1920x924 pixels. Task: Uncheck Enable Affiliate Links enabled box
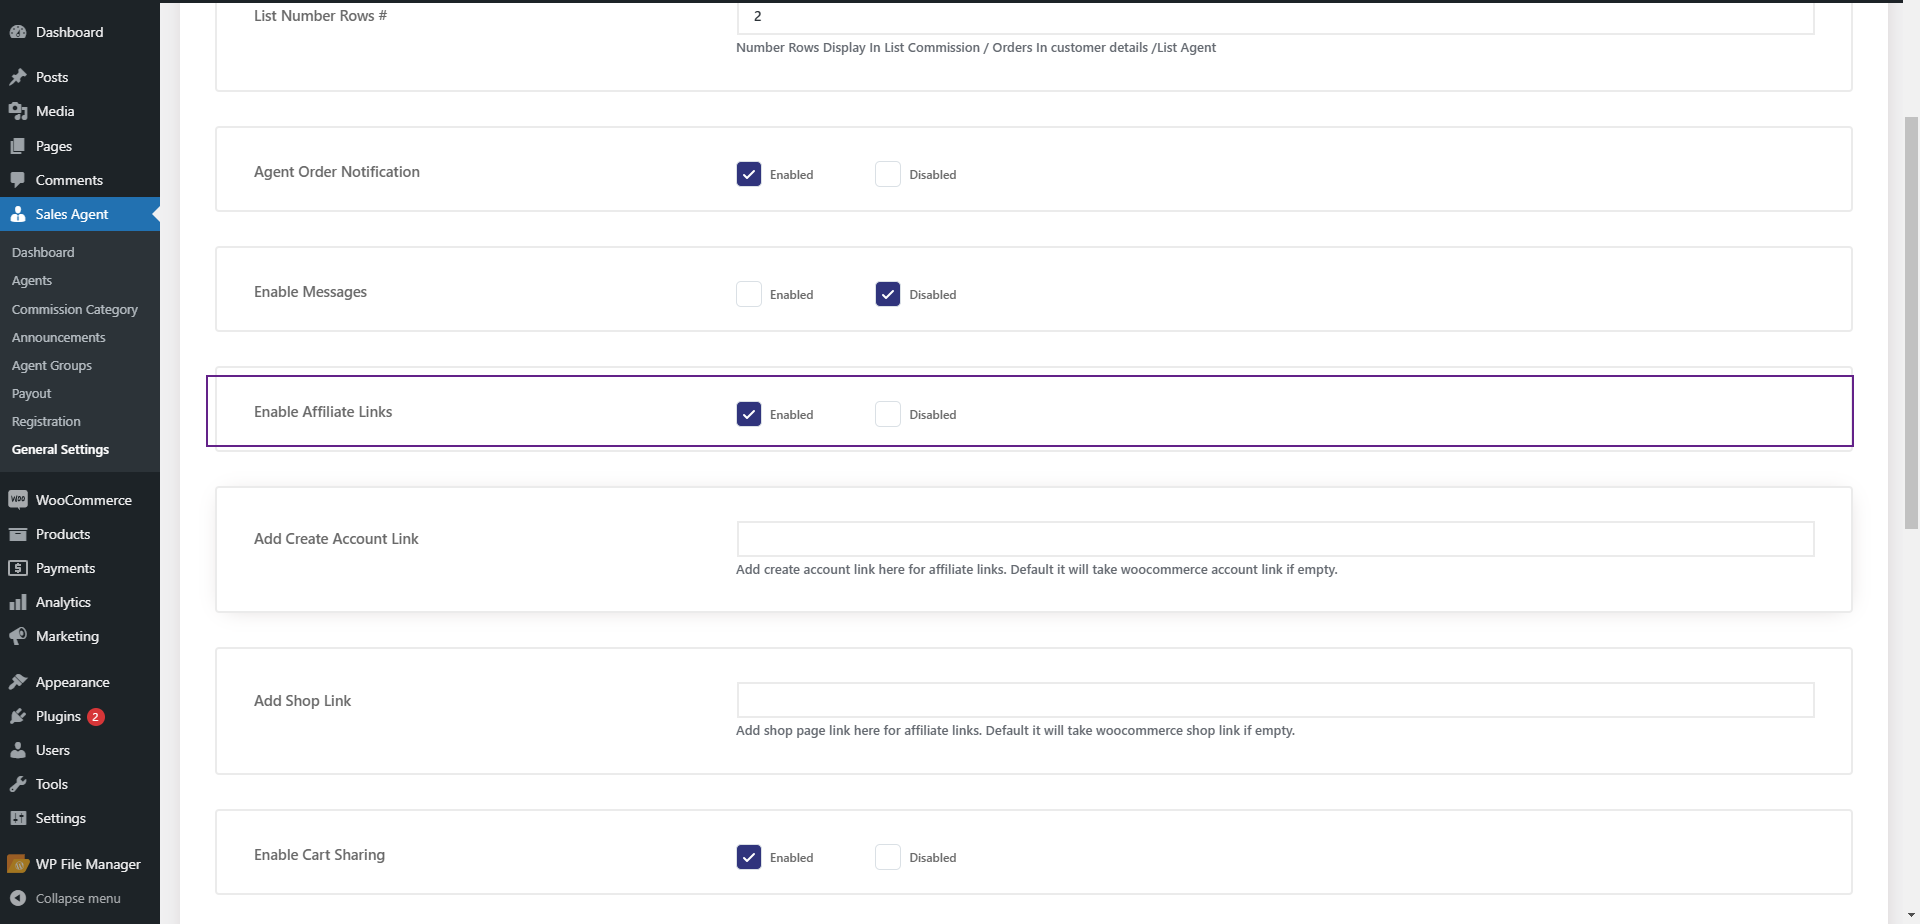(748, 413)
